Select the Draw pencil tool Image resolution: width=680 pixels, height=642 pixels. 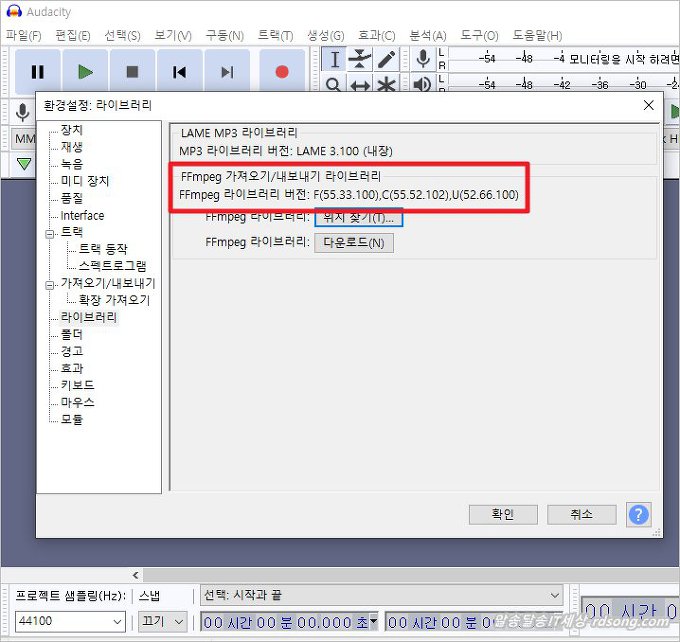386,60
